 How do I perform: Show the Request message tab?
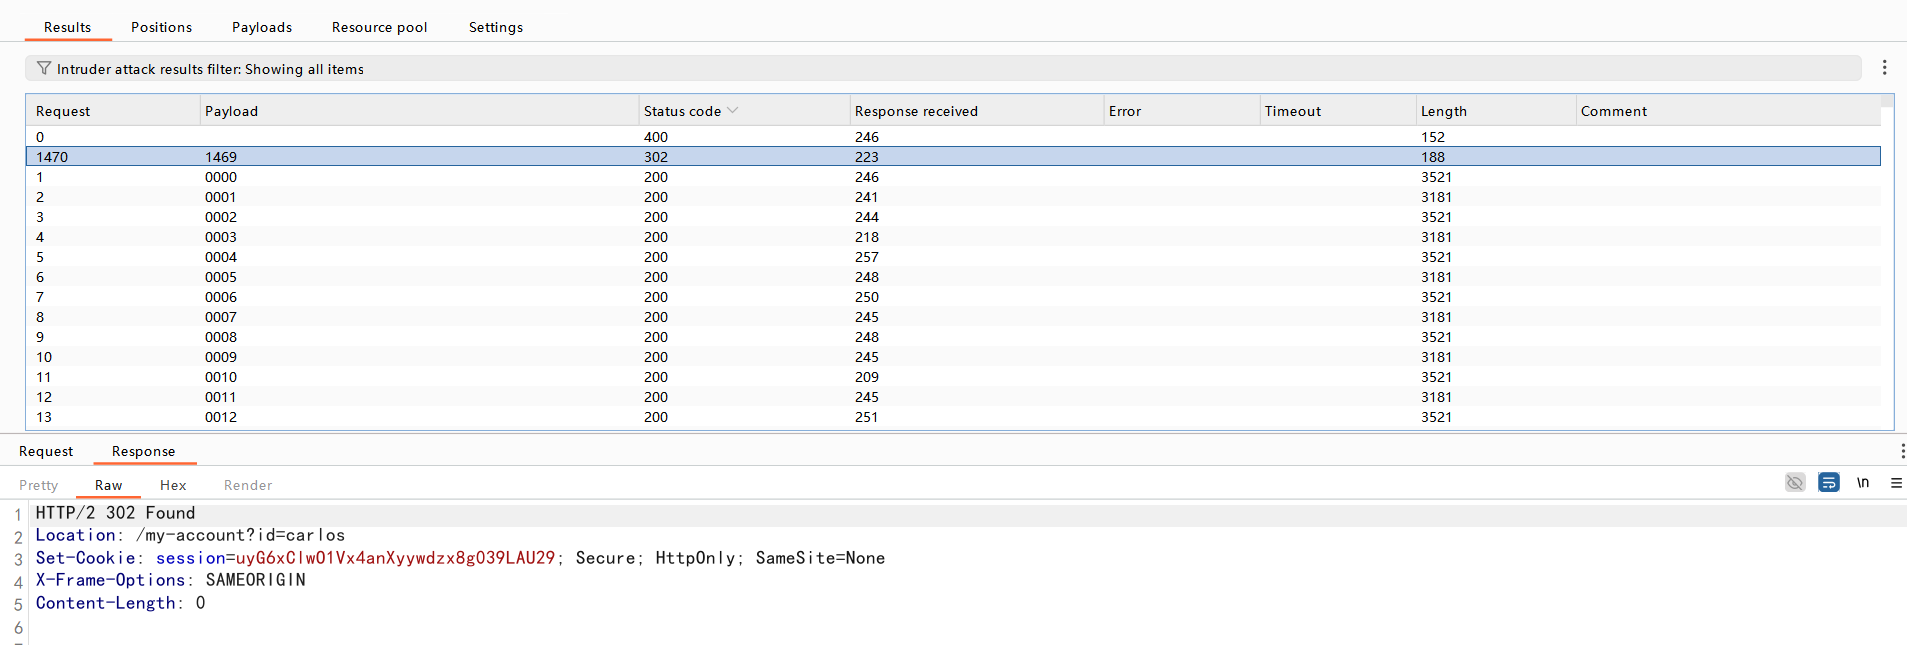click(x=46, y=451)
